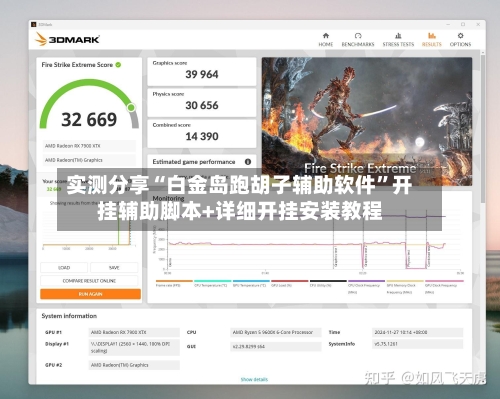The image size is (500, 399).
Task: Click the SAVE button
Action: [114, 268]
